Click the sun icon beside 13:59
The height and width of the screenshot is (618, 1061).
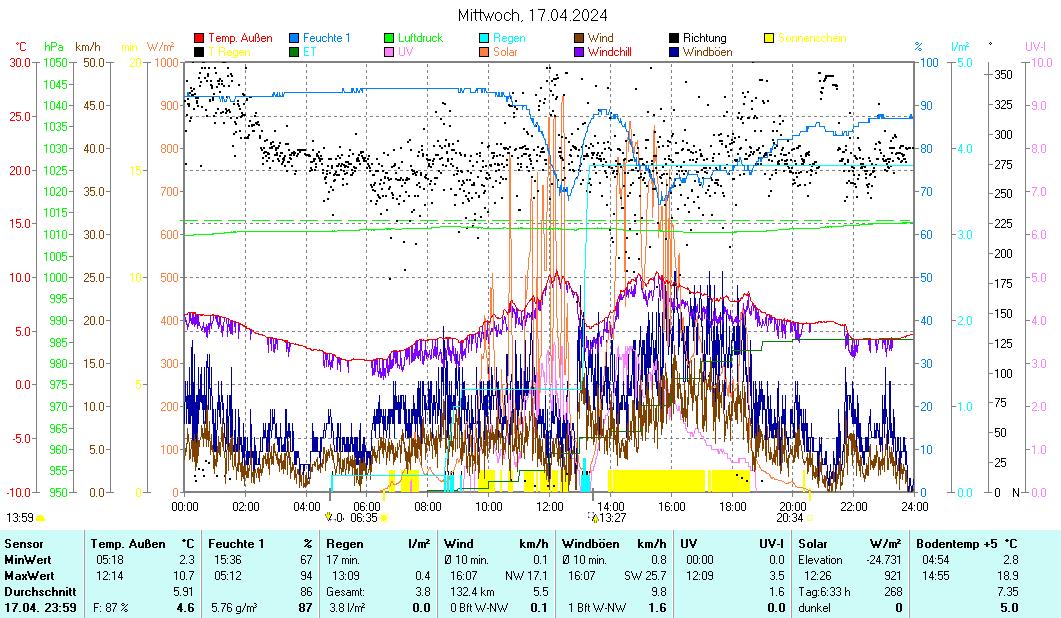pyautogui.click(x=41, y=518)
